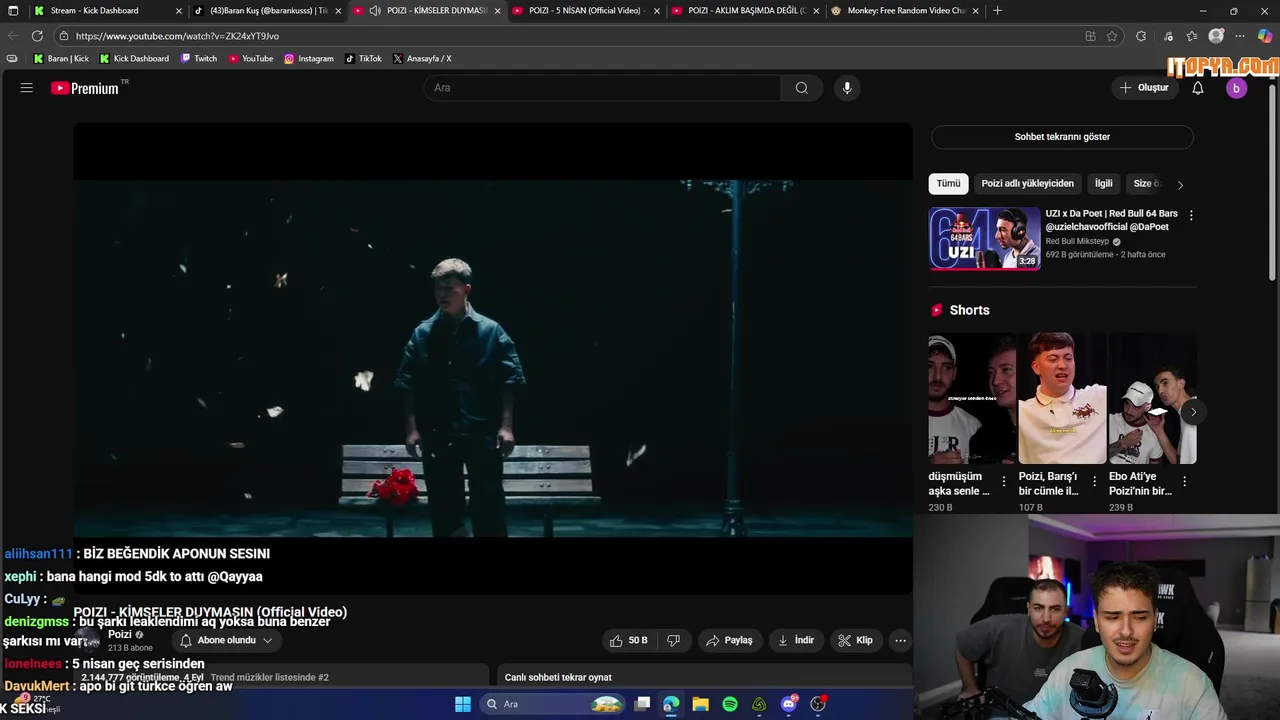The image size is (1280, 720).
Task: Click the Oluştur create button
Action: click(1144, 88)
